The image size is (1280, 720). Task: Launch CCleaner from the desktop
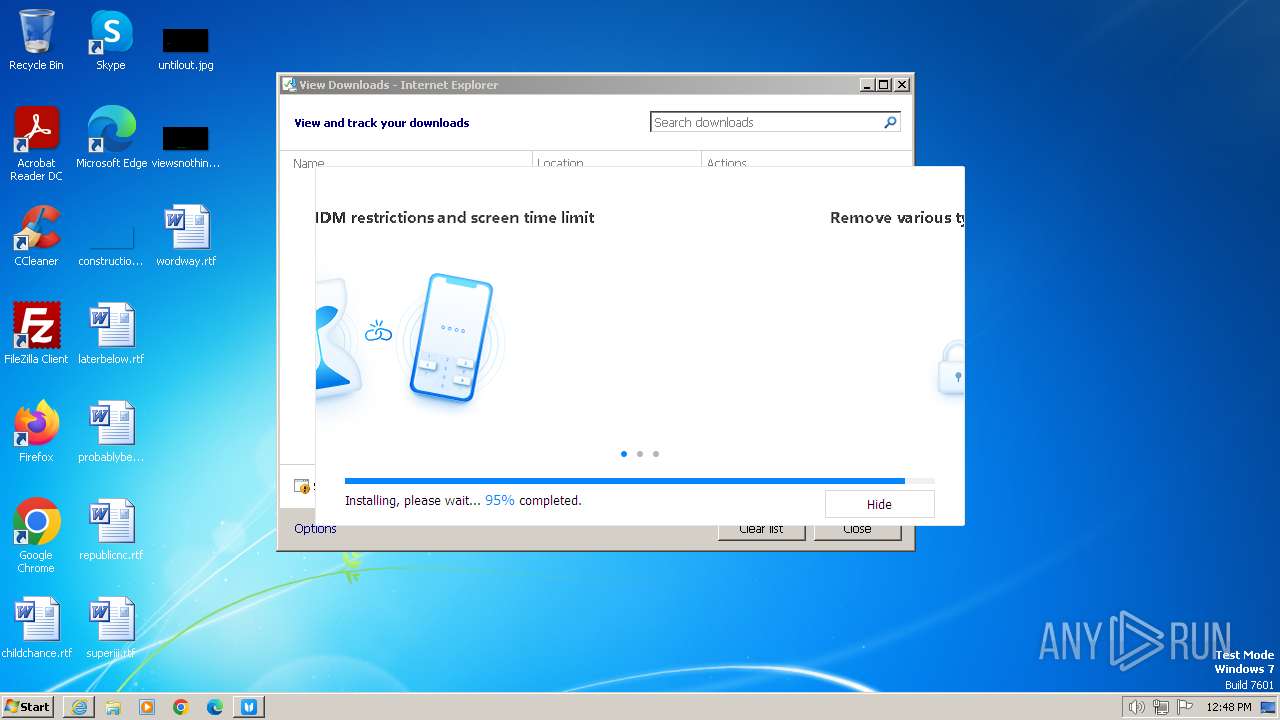(x=36, y=236)
